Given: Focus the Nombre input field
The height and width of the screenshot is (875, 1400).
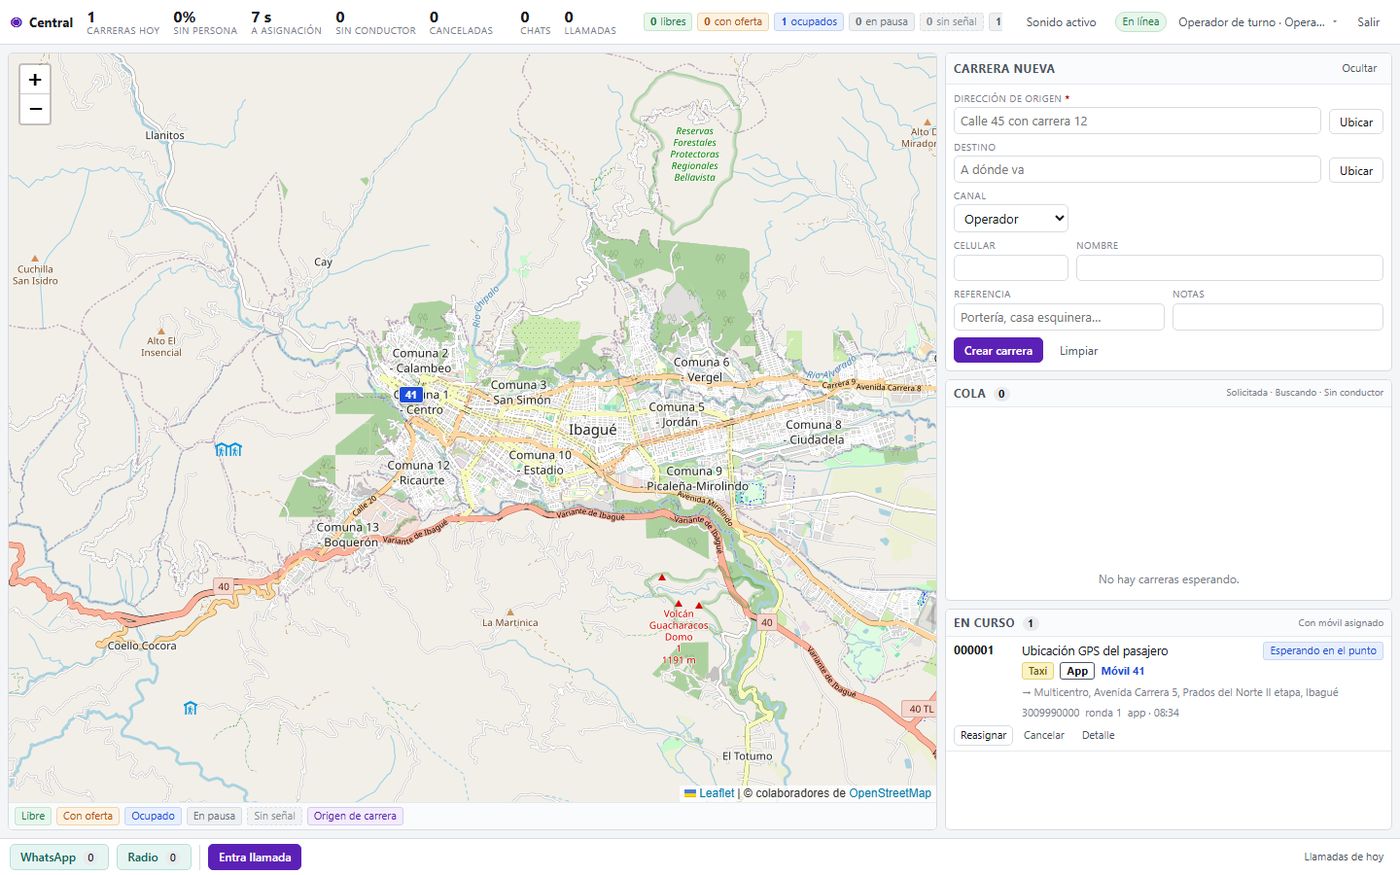Looking at the screenshot, I should [1229, 268].
